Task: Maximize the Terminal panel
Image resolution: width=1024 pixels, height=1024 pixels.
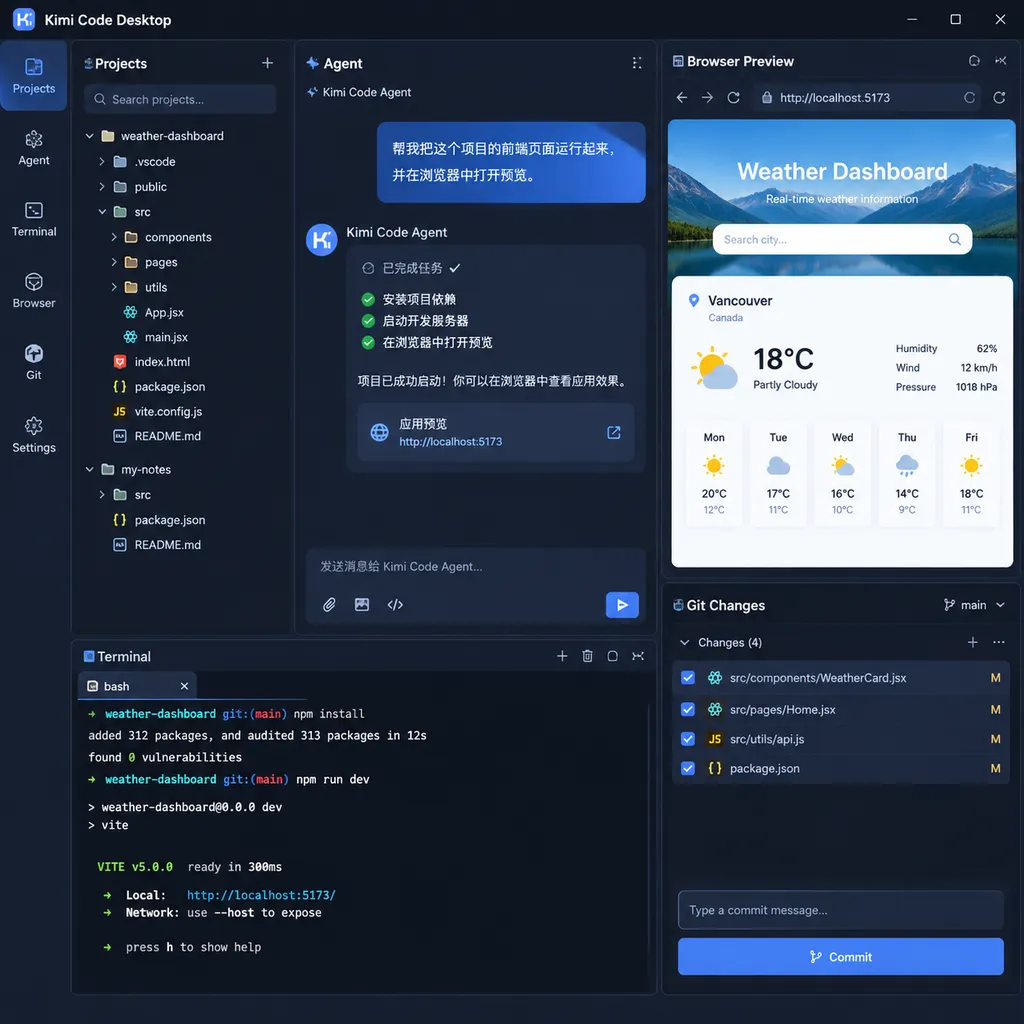Action: (613, 656)
